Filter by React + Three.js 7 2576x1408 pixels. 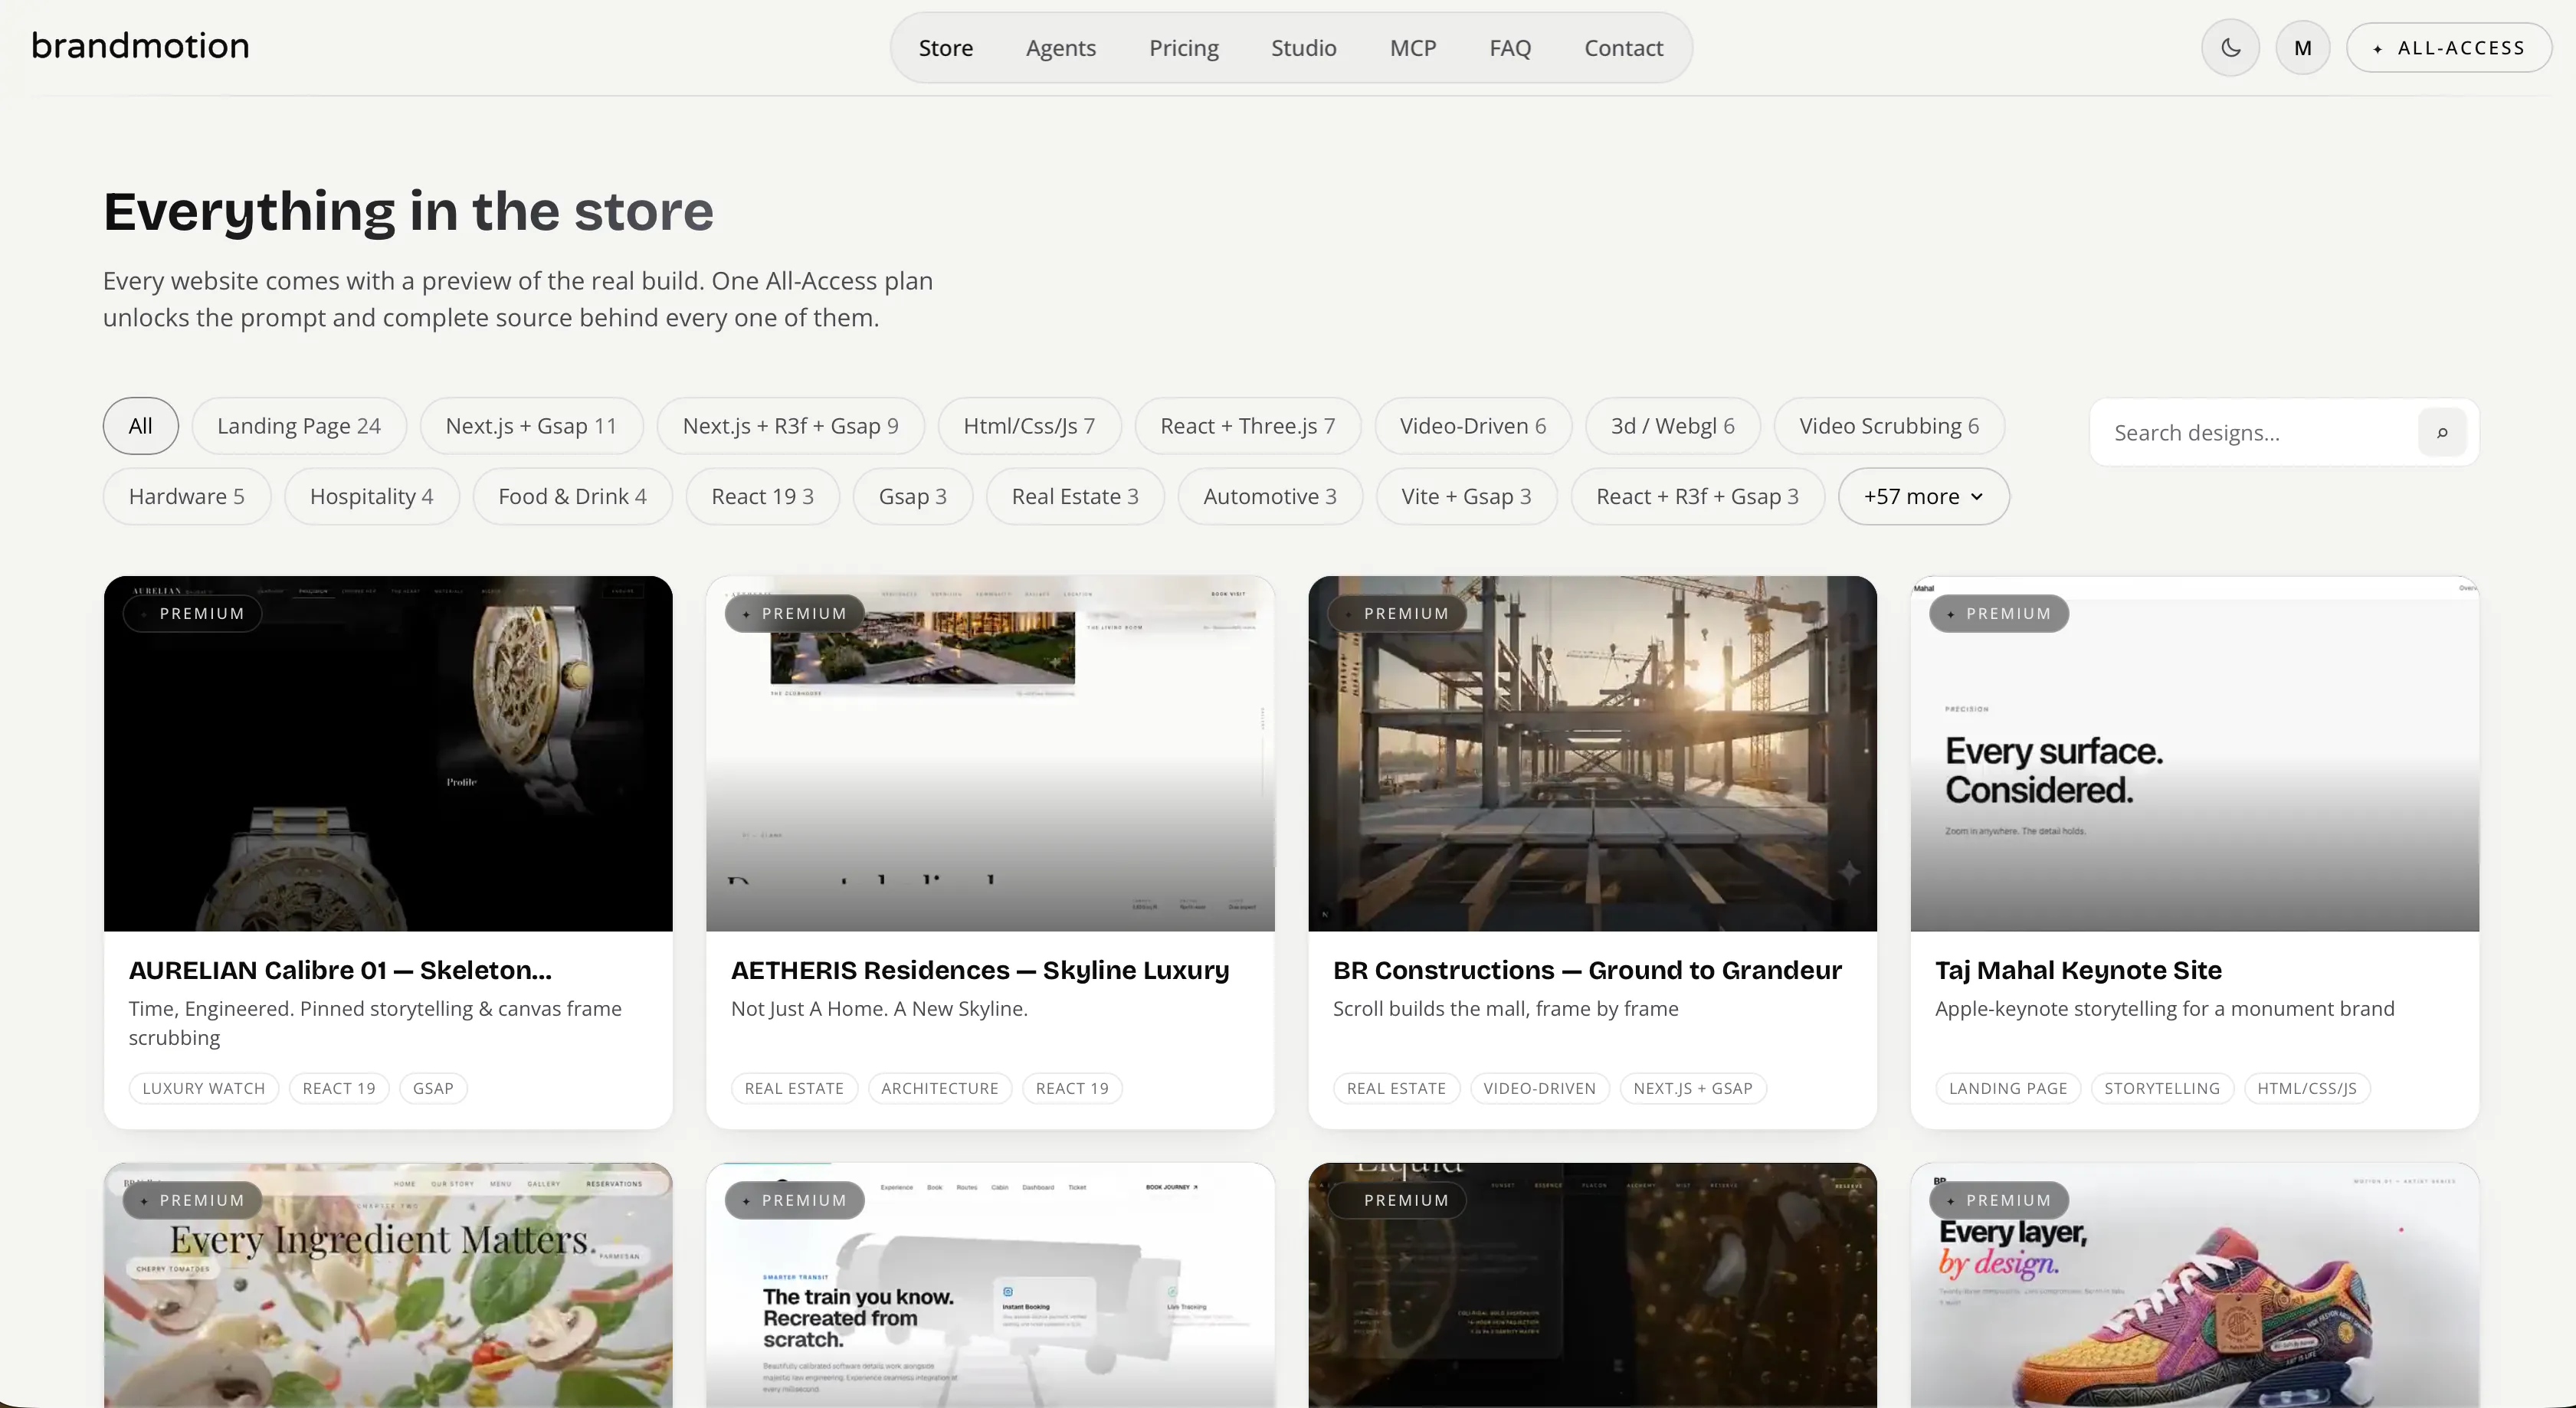coord(1247,426)
